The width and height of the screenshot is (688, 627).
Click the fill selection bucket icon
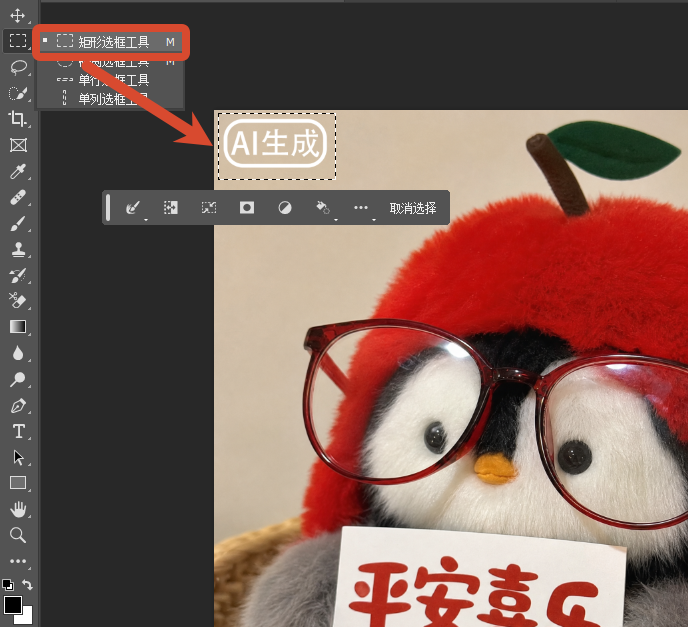[323, 208]
